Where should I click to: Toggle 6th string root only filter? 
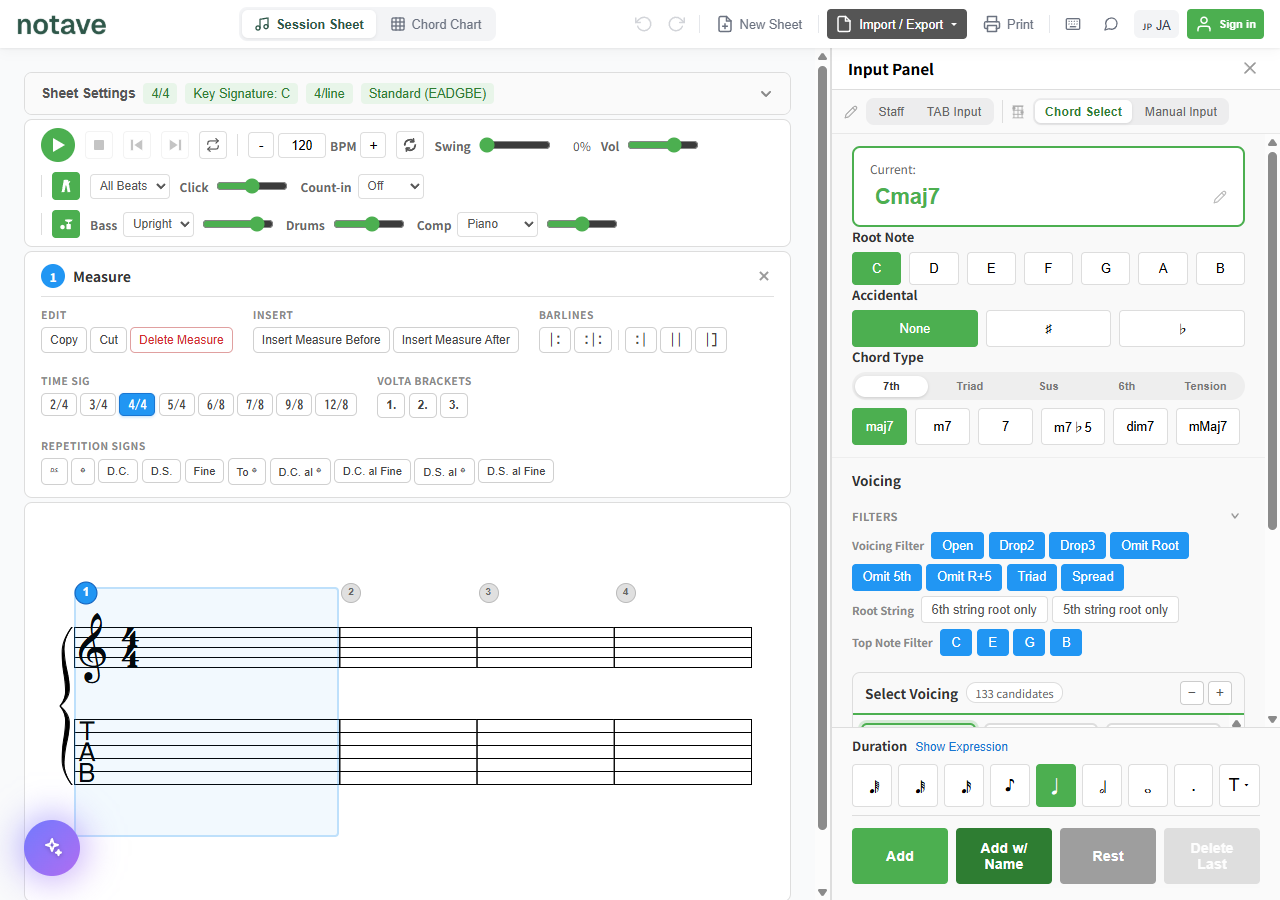[984, 610]
